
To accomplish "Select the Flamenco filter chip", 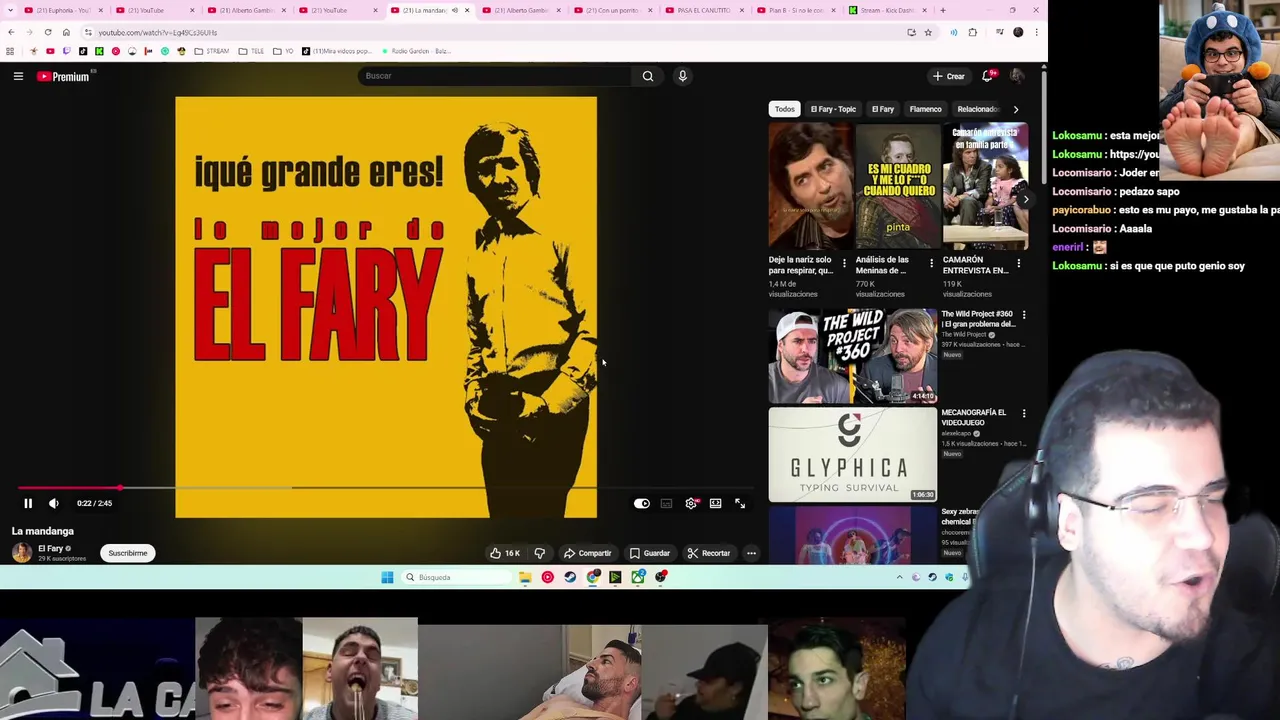I will [x=926, y=109].
